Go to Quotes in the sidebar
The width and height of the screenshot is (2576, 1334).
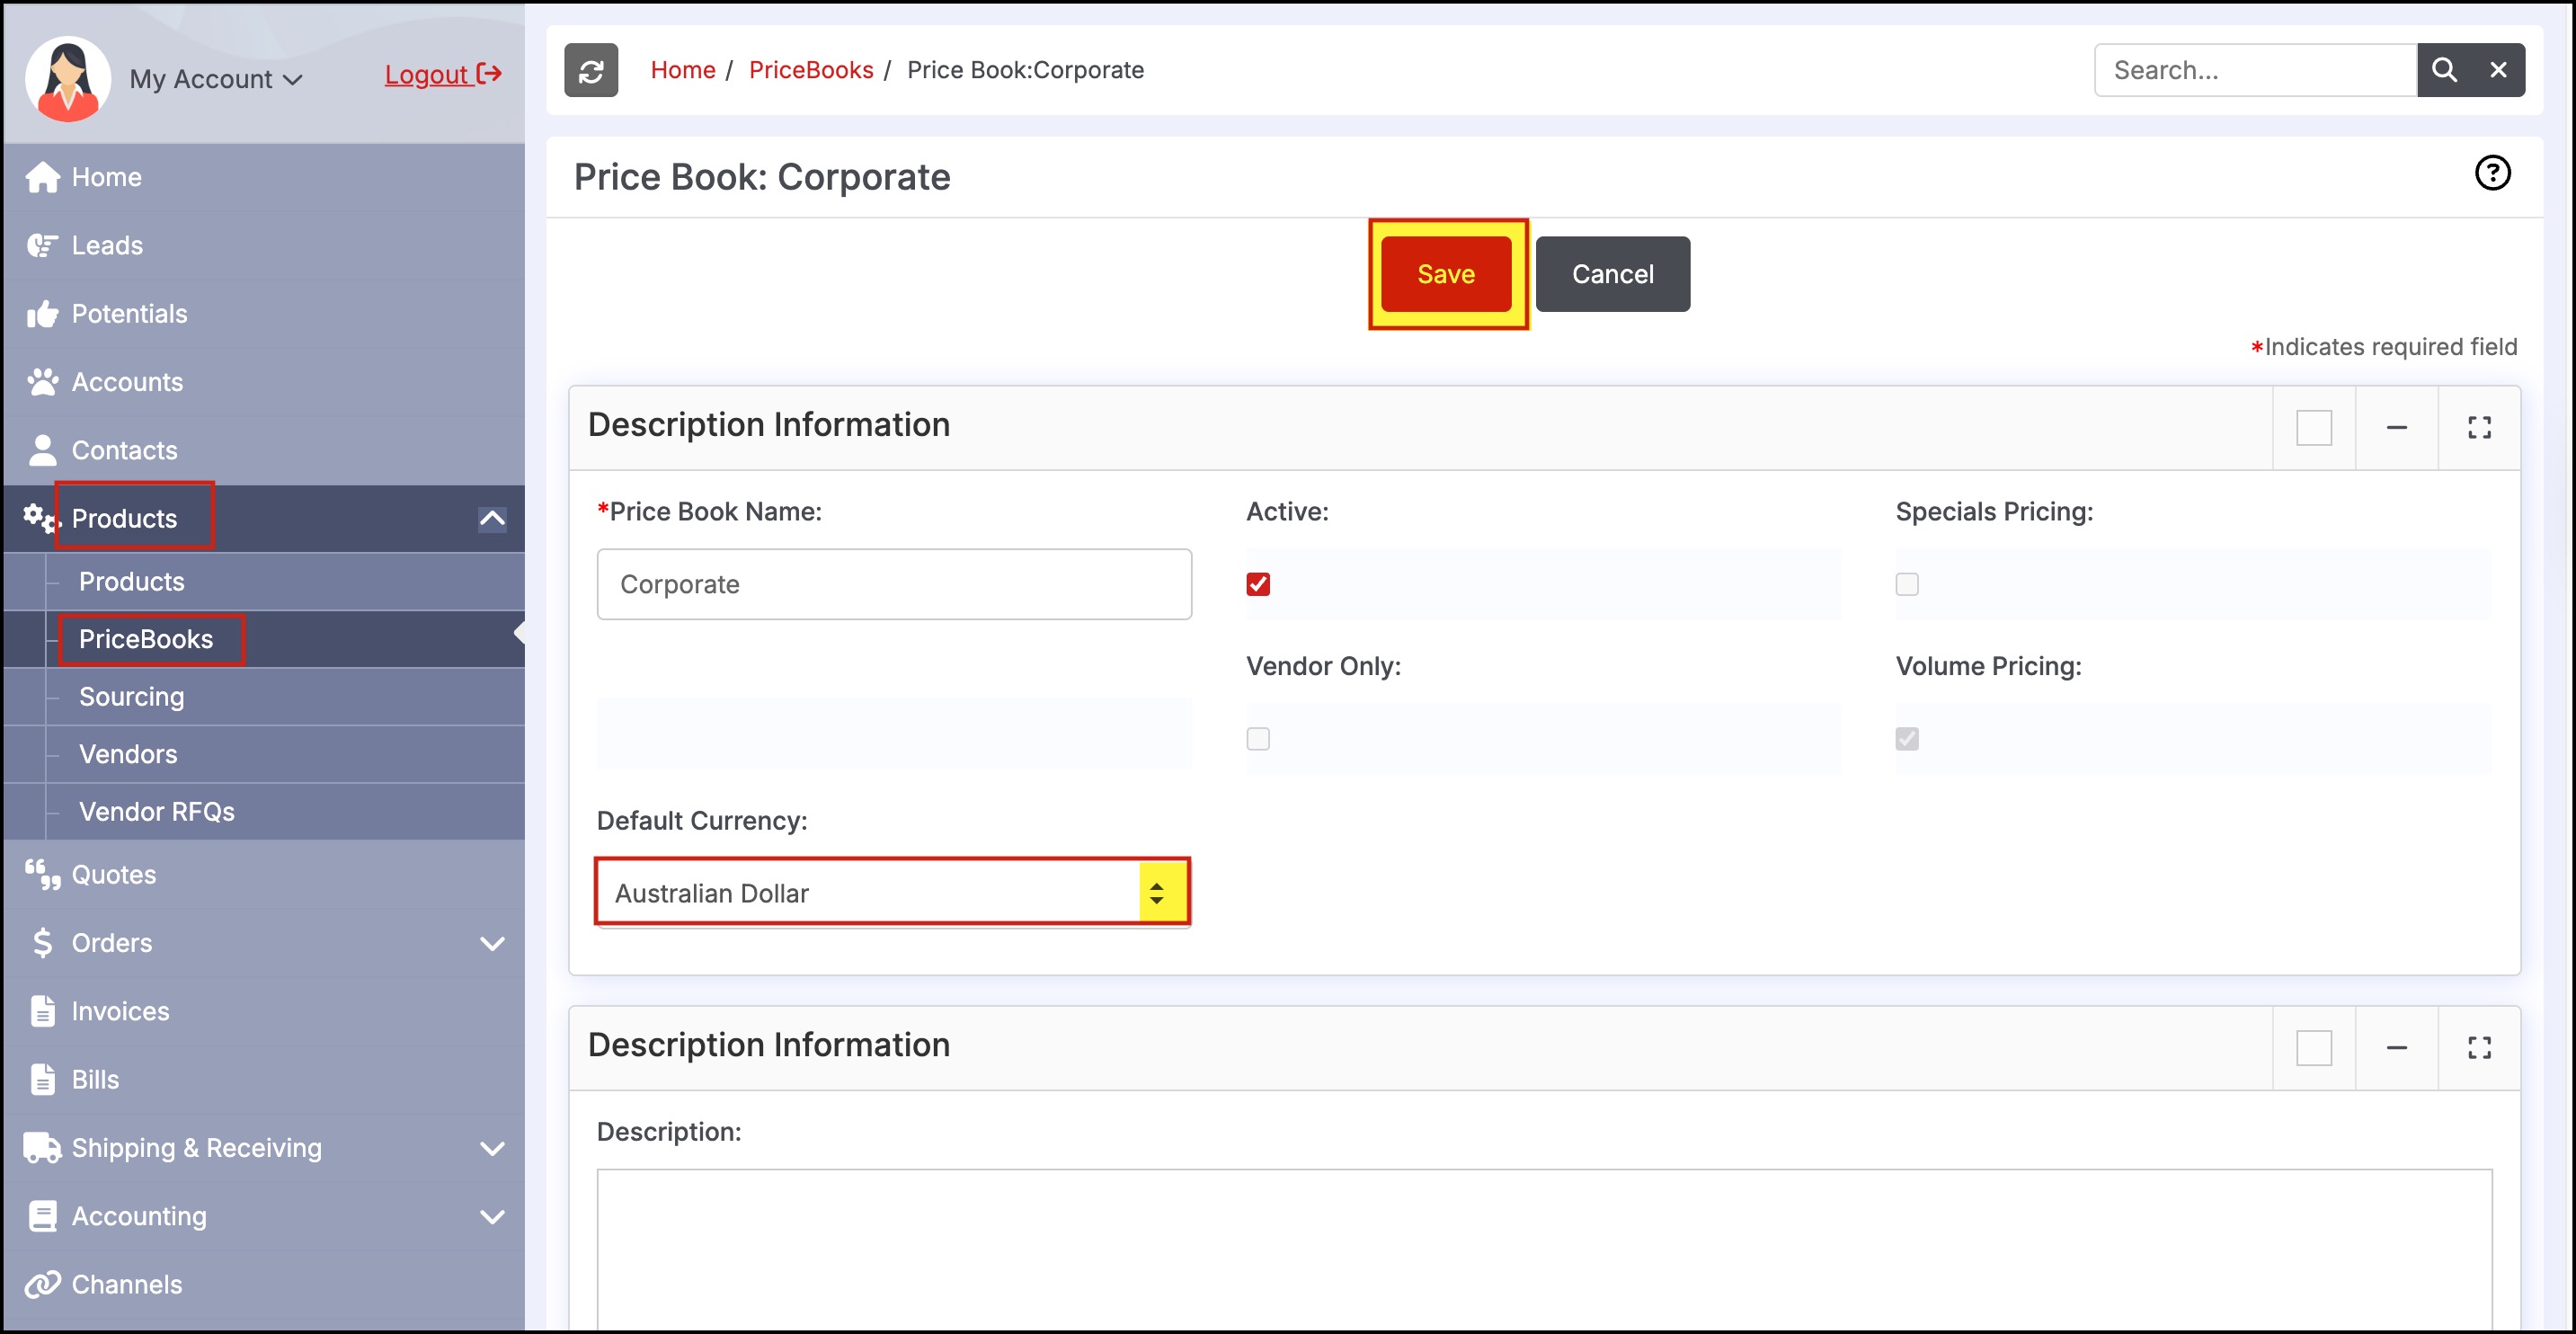point(114,875)
